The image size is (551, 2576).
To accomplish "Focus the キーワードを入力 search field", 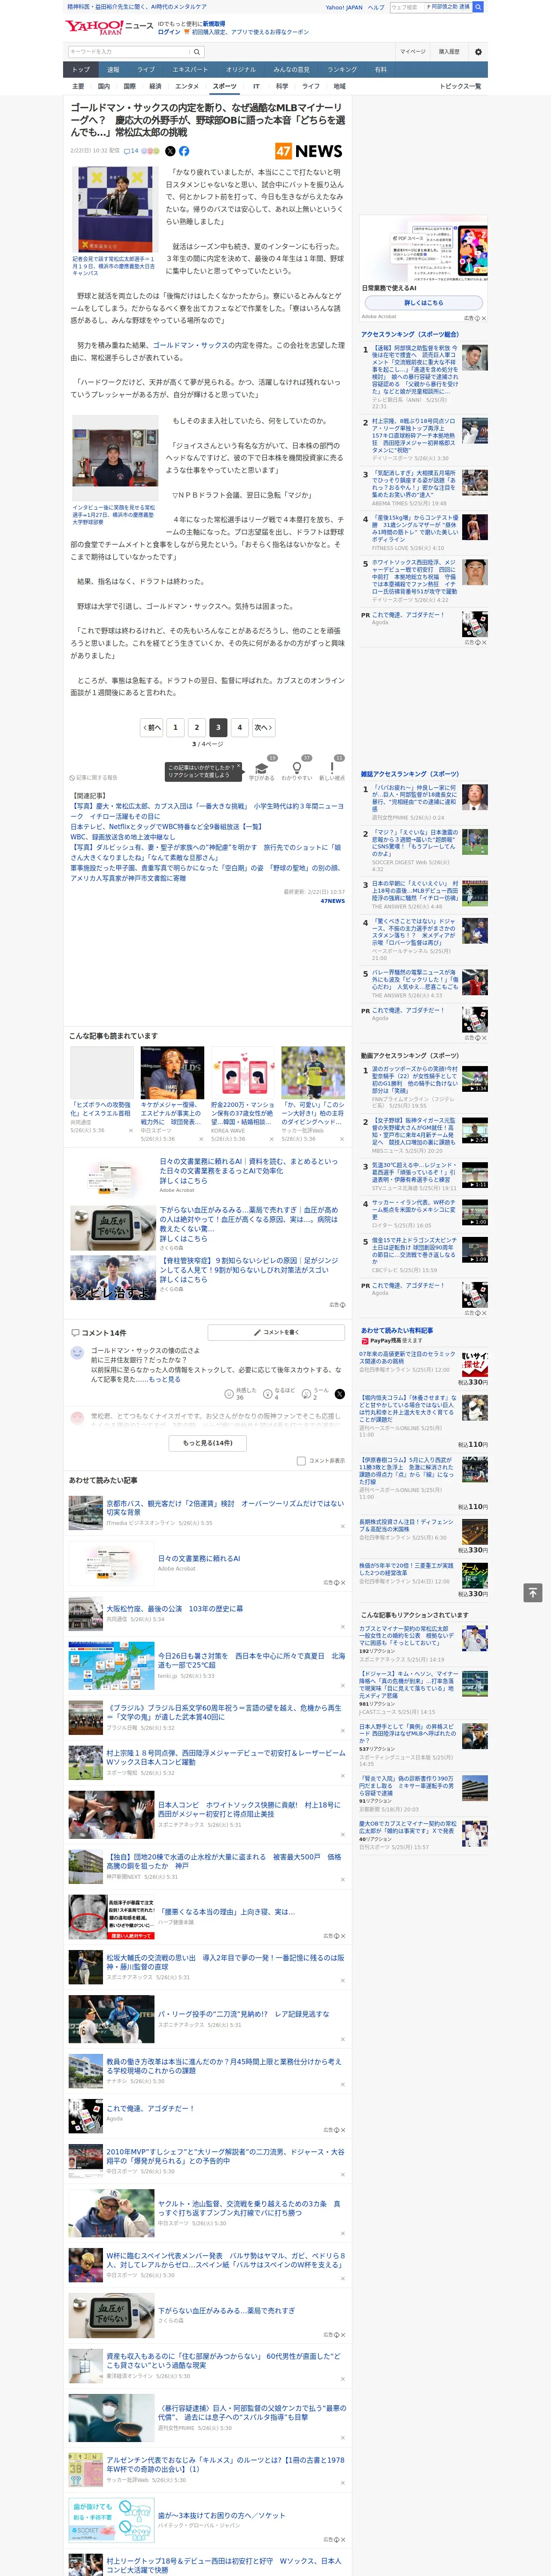I will pyautogui.click(x=129, y=51).
